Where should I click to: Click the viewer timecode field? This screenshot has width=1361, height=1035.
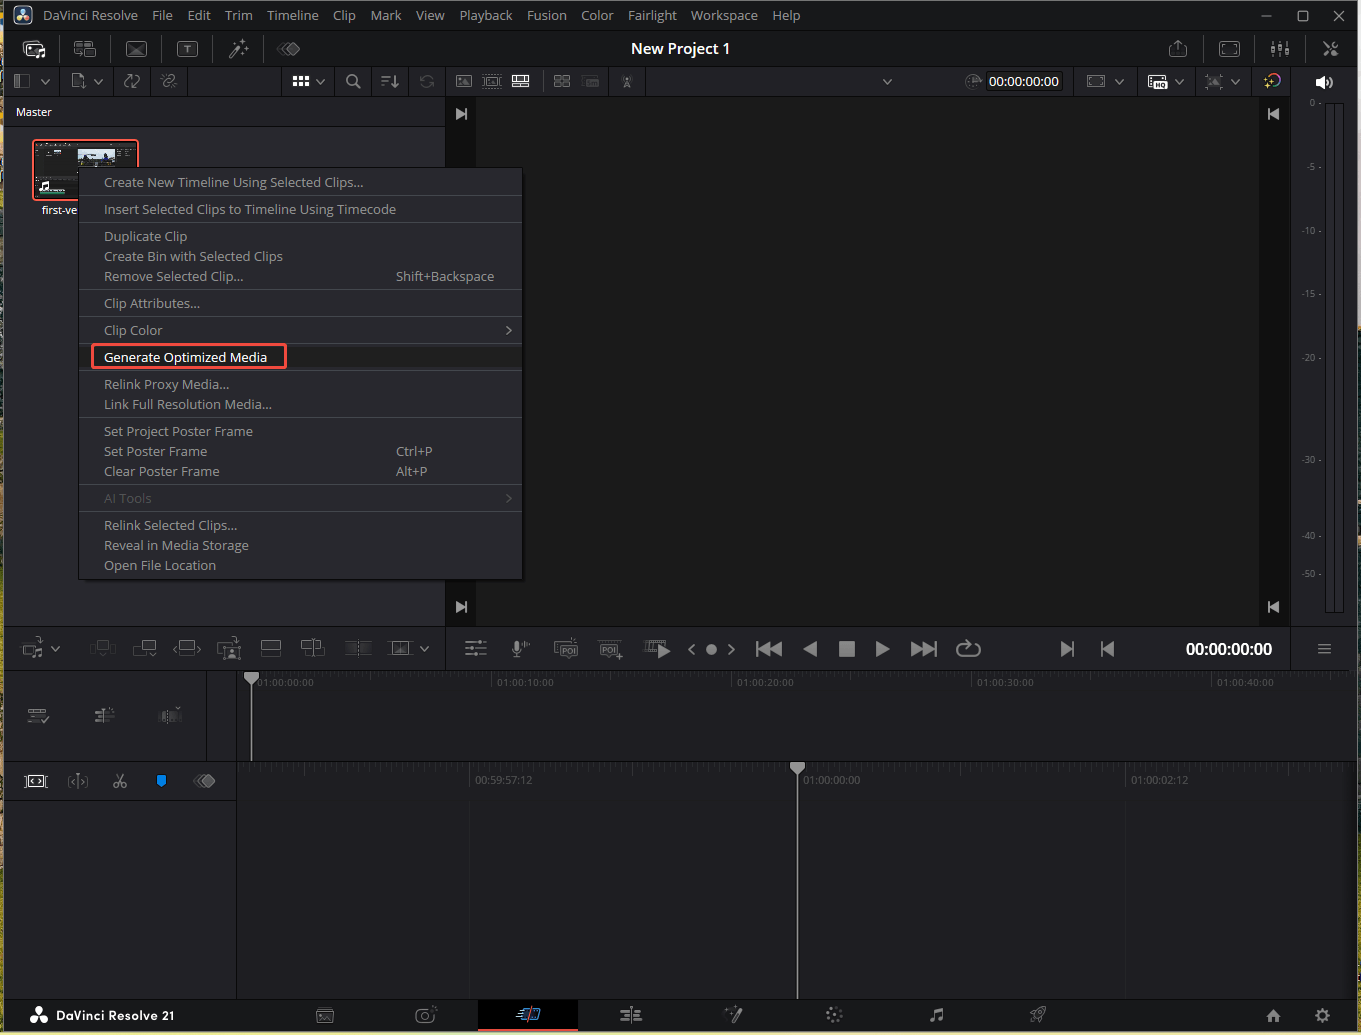(x=1023, y=82)
